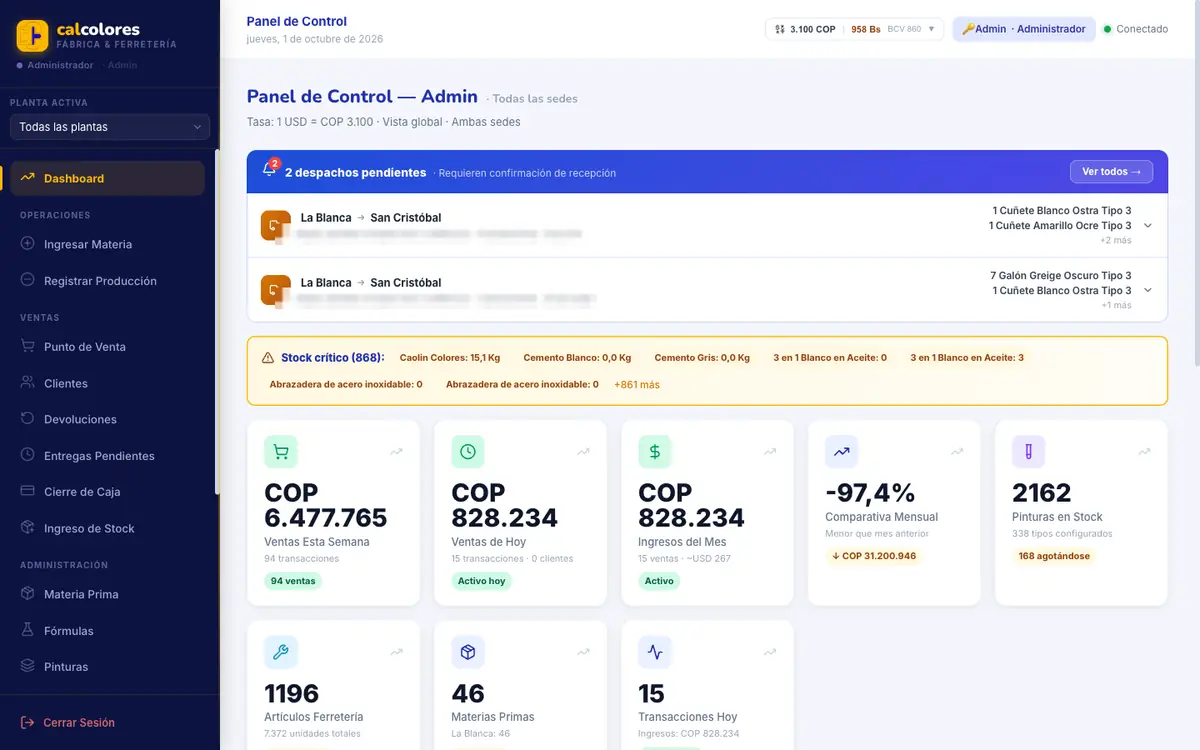The height and width of the screenshot is (750, 1200).
Task: Click the Punto de Venta cart icon
Action: click(x=27, y=346)
